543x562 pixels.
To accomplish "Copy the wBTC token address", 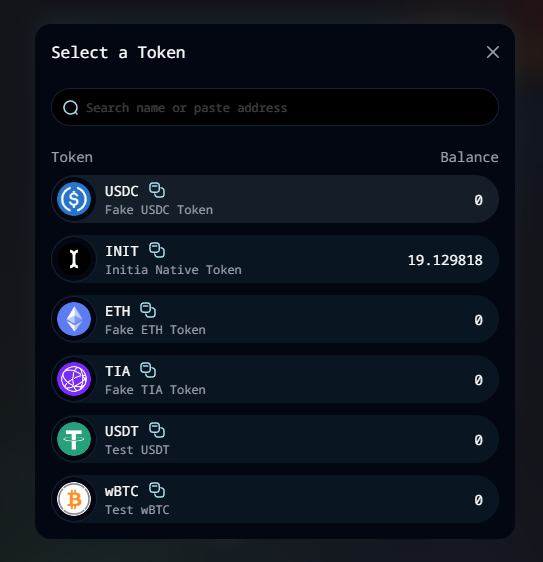I will pos(157,490).
